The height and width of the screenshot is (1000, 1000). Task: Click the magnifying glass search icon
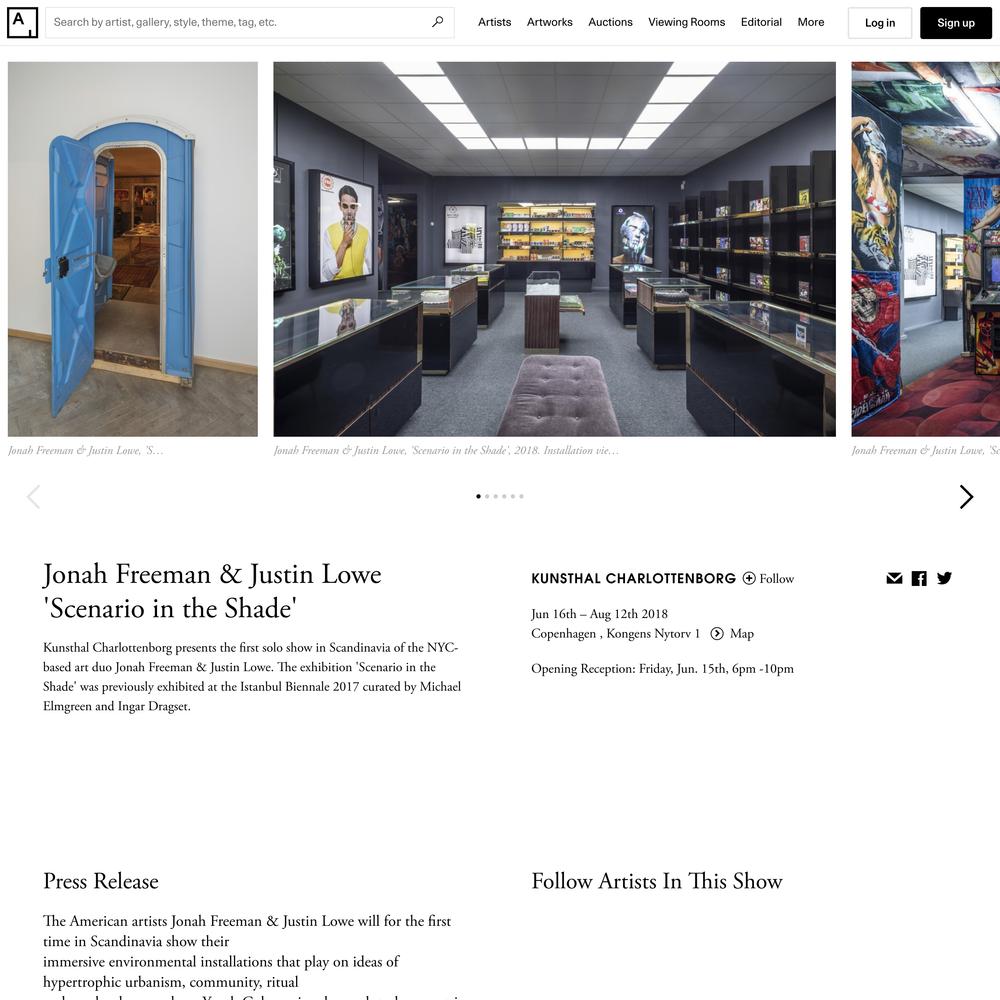tap(438, 22)
